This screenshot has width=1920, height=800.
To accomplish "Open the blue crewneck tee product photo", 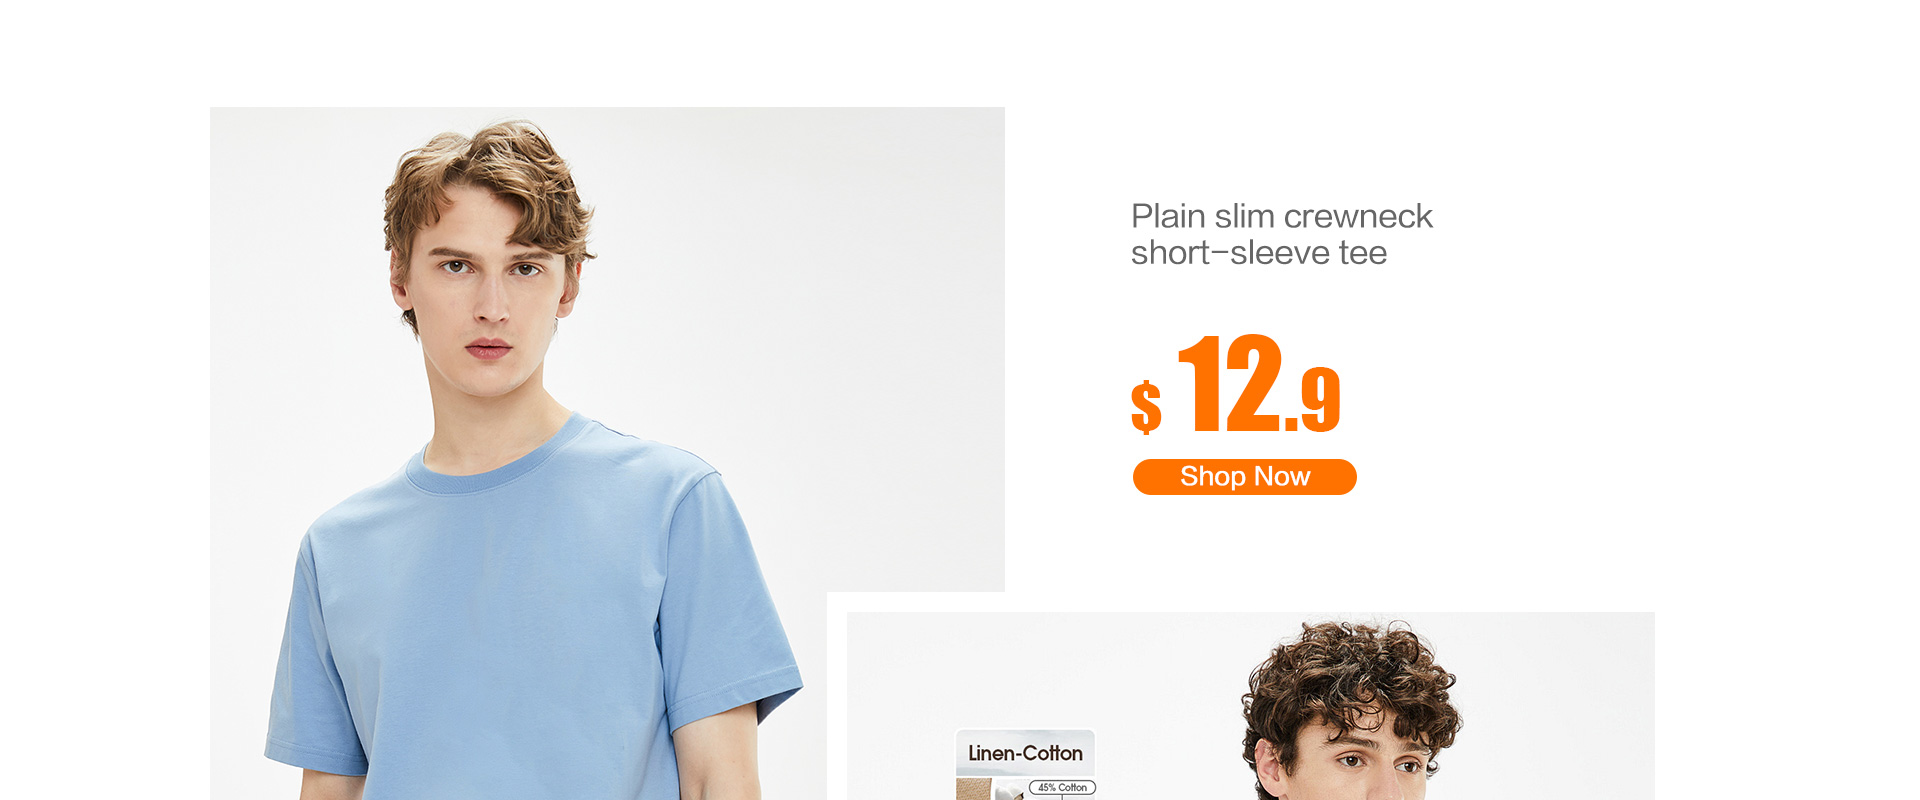I will (x=607, y=453).
